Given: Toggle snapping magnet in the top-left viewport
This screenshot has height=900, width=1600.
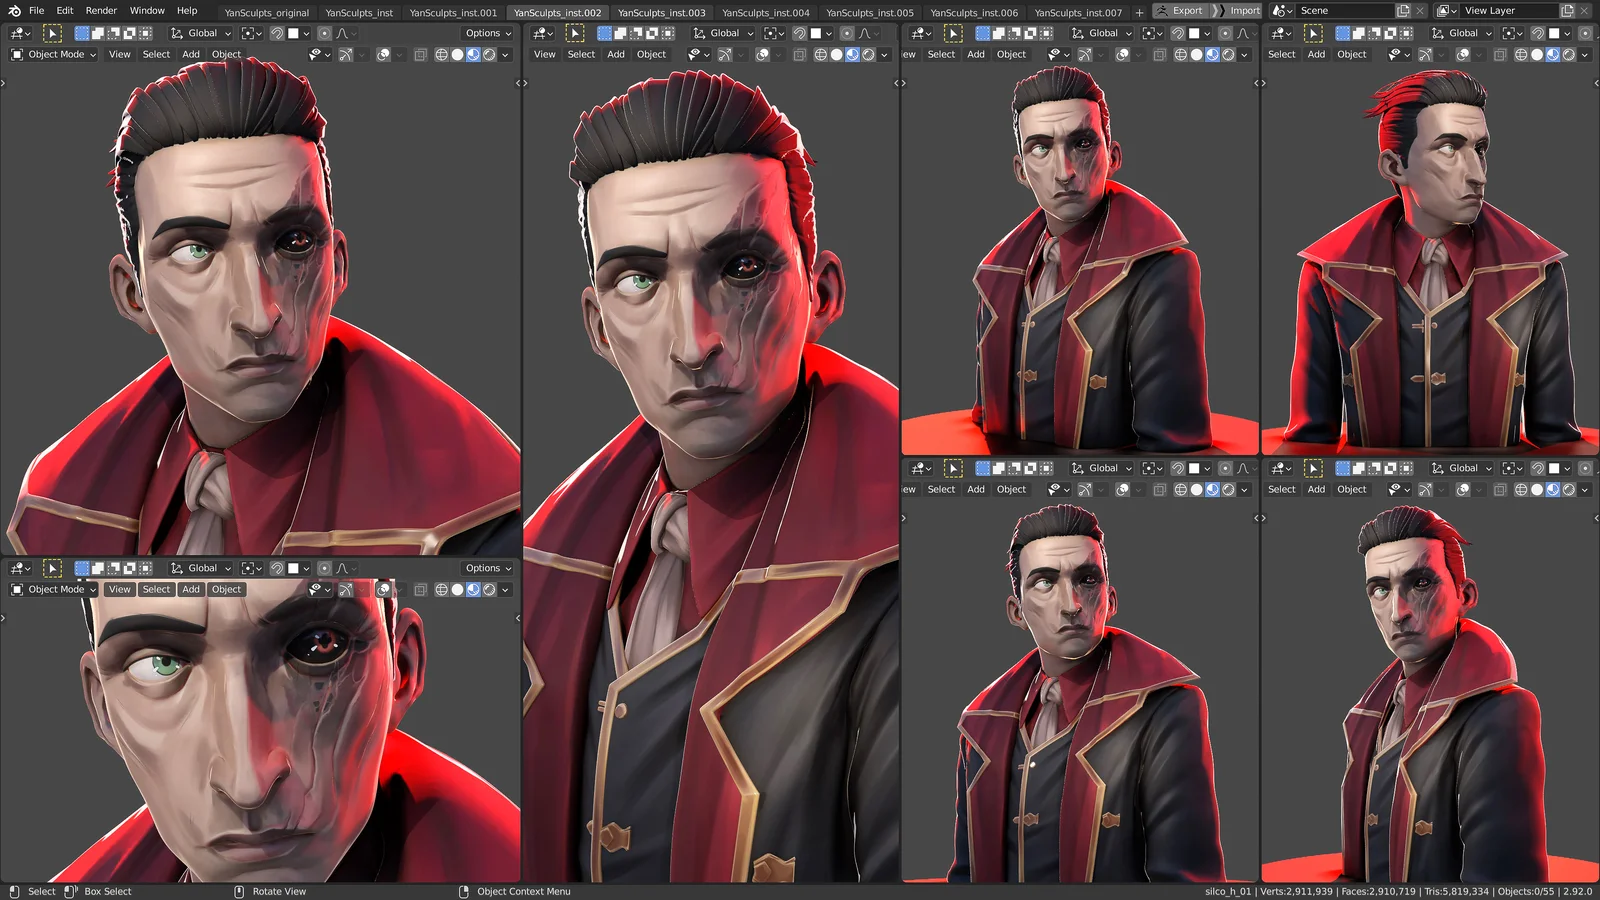Looking at the screenshot, I should coord(277,34).
